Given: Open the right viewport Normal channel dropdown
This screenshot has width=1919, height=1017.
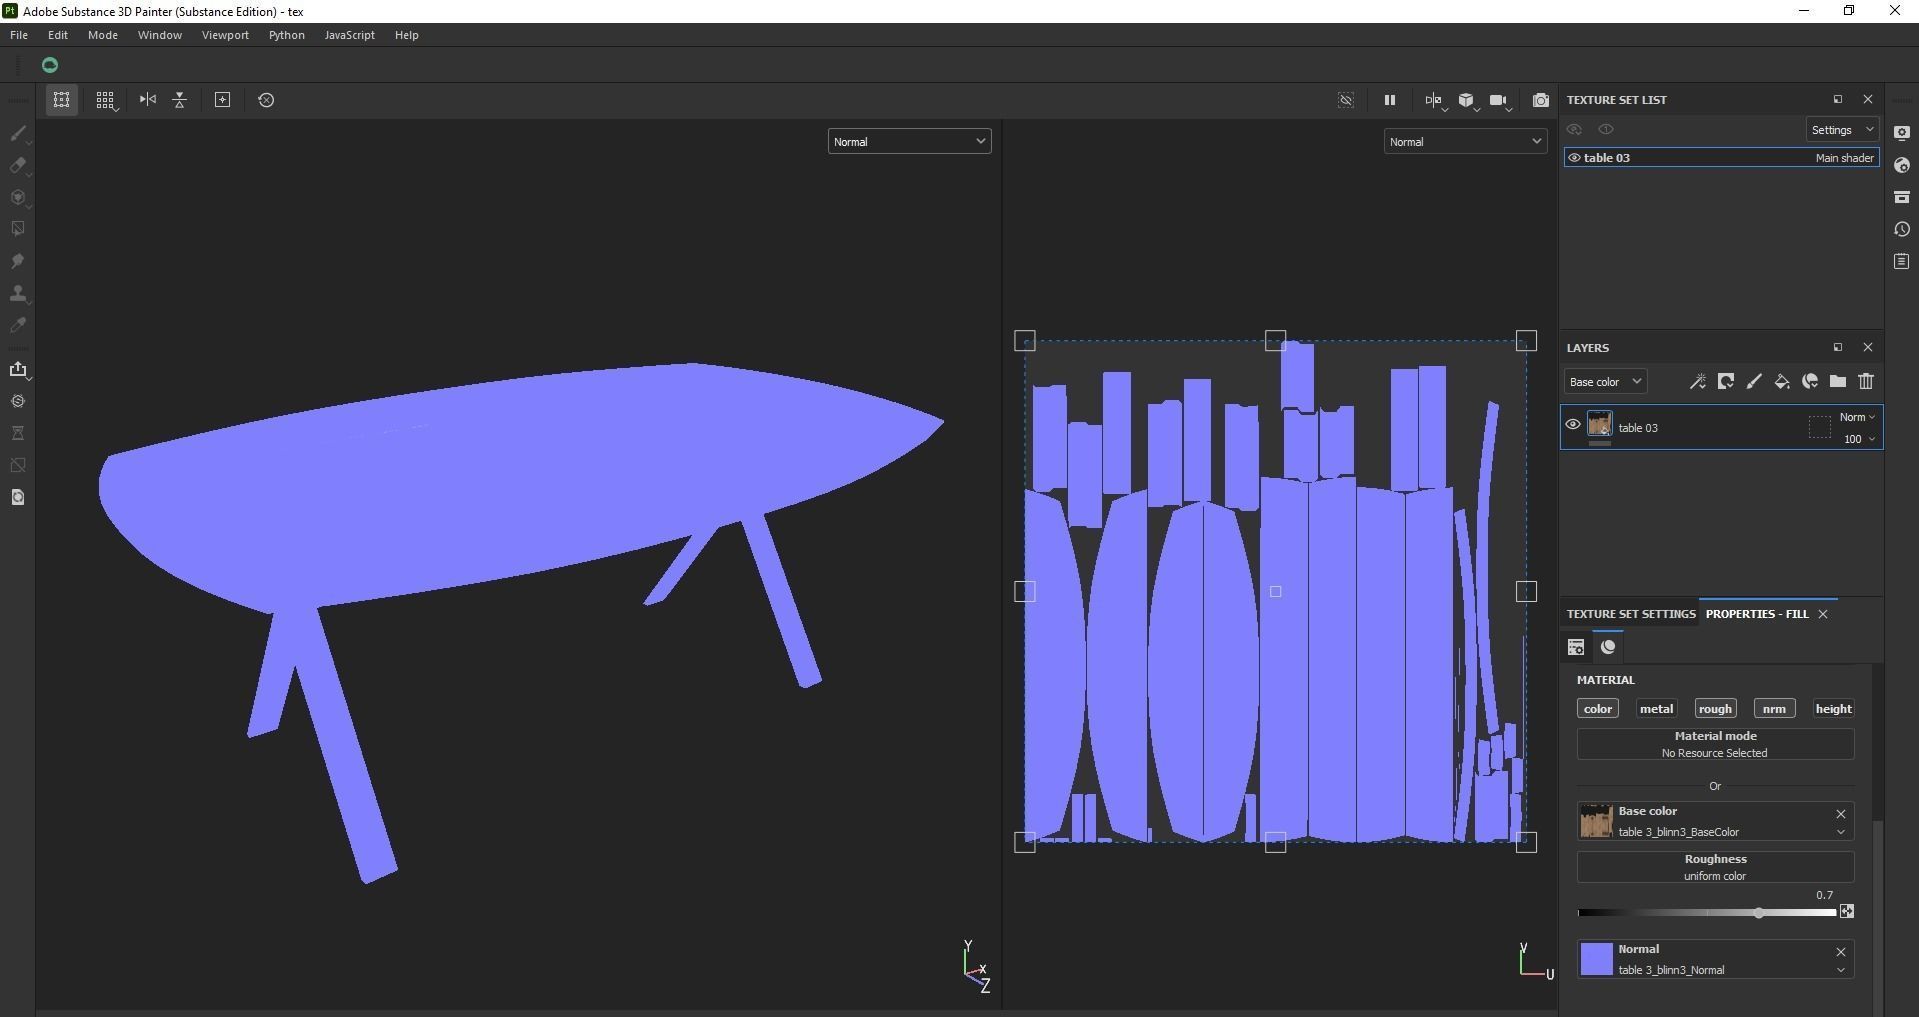Looking at the screenshot, I should (x=1465, y=142).
